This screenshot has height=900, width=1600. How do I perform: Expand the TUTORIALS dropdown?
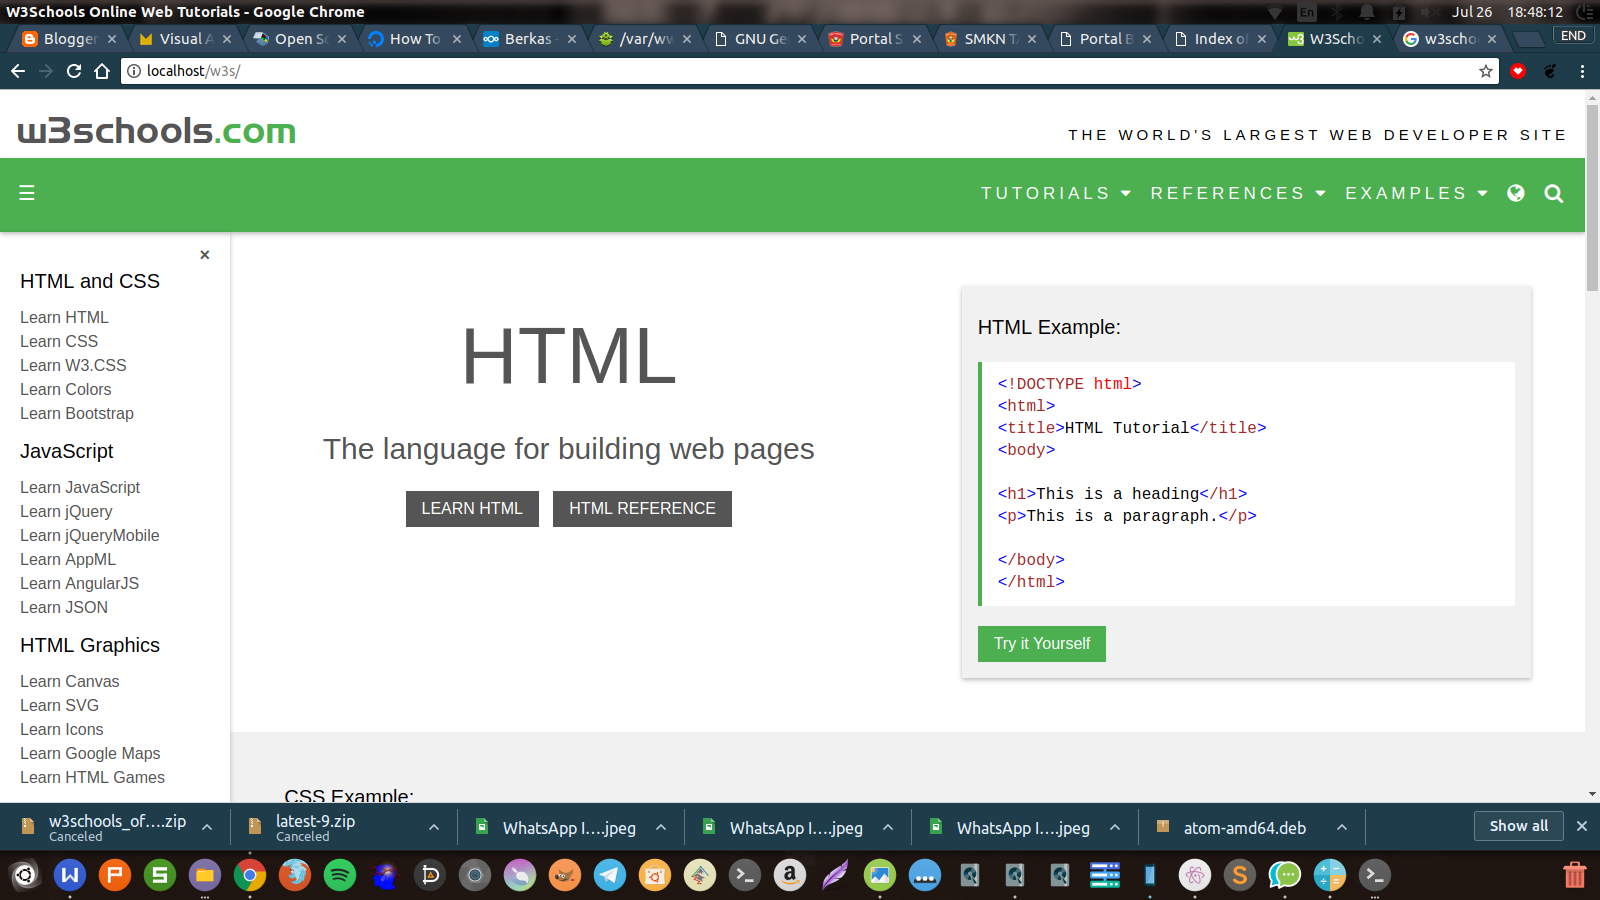pos(1056,193)
